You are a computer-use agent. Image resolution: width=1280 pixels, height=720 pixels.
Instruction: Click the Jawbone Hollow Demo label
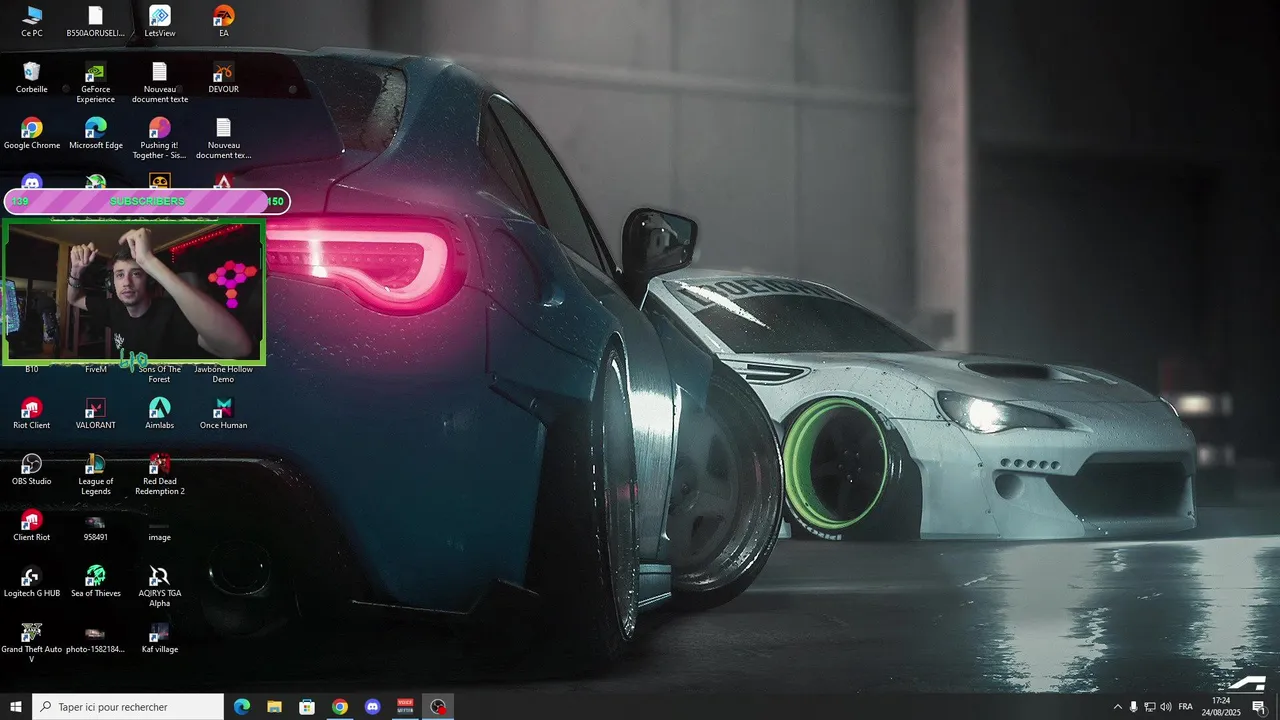[x=224, y=374]
